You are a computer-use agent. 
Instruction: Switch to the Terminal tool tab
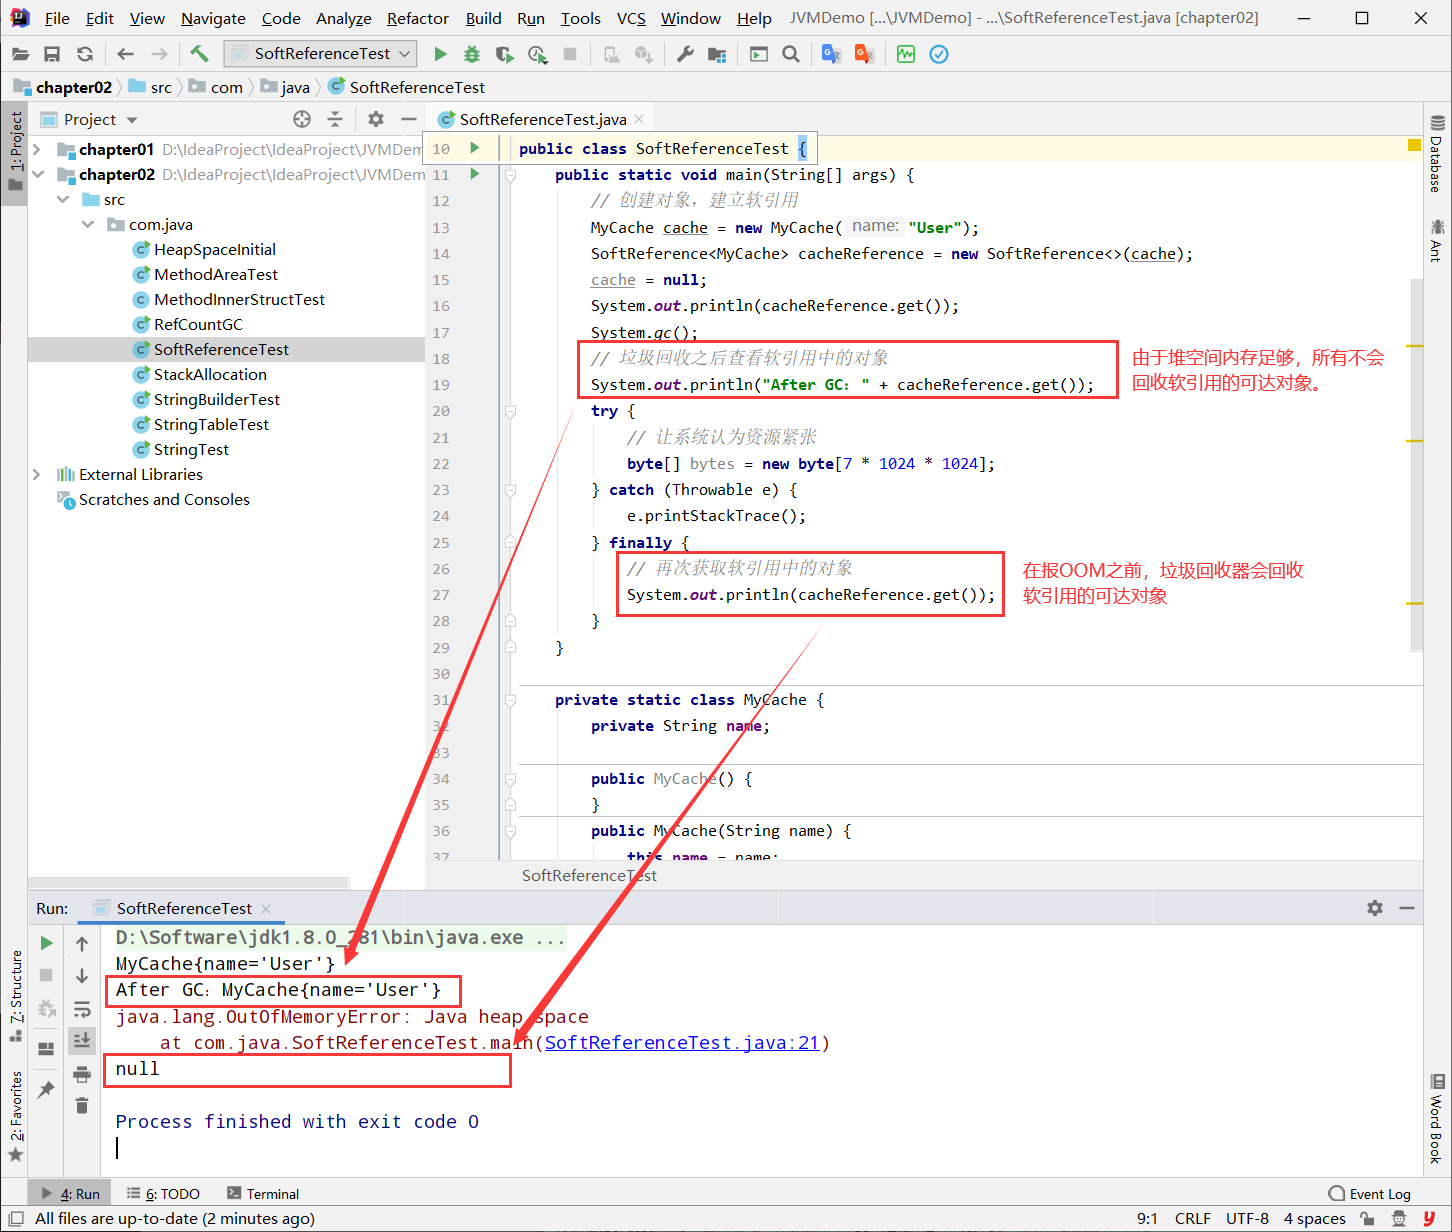(263, 1194)
